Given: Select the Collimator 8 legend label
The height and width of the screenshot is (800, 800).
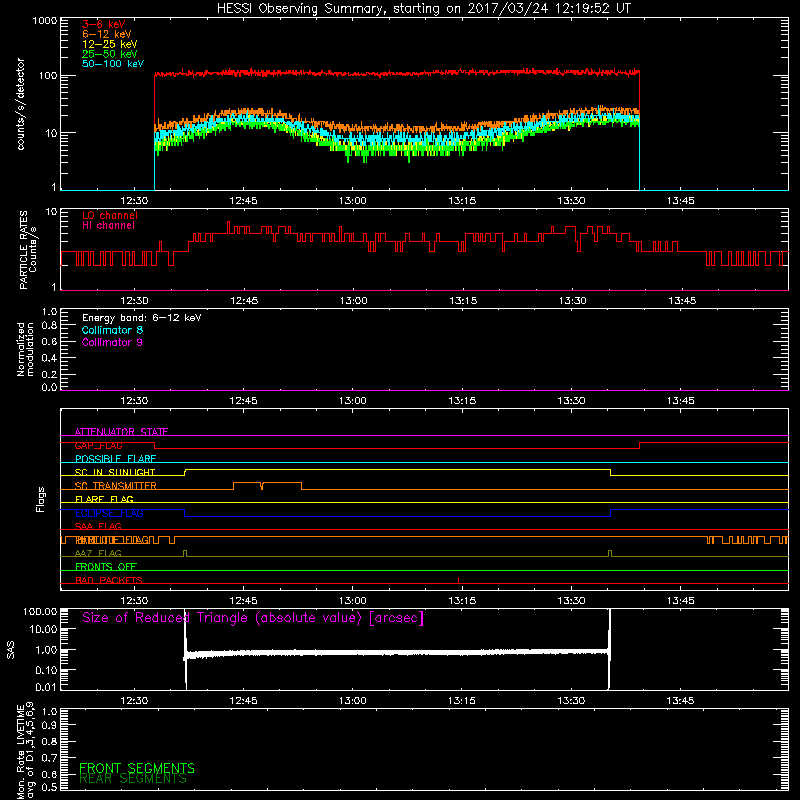Looking at the screenshot, I should (112, 330).
